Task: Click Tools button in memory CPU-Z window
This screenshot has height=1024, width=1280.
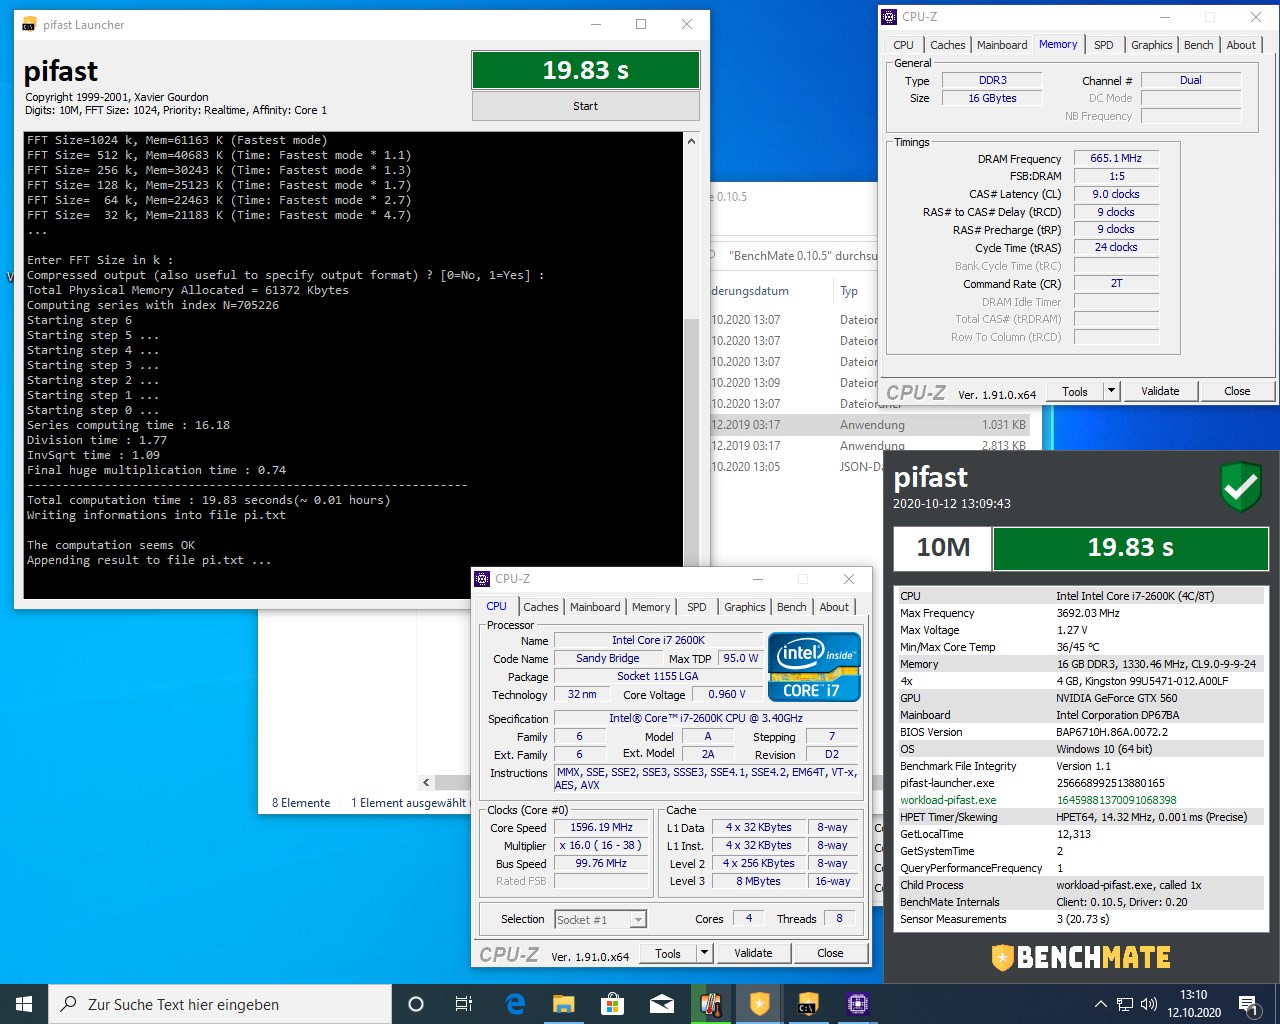Action: [1075, 391]
